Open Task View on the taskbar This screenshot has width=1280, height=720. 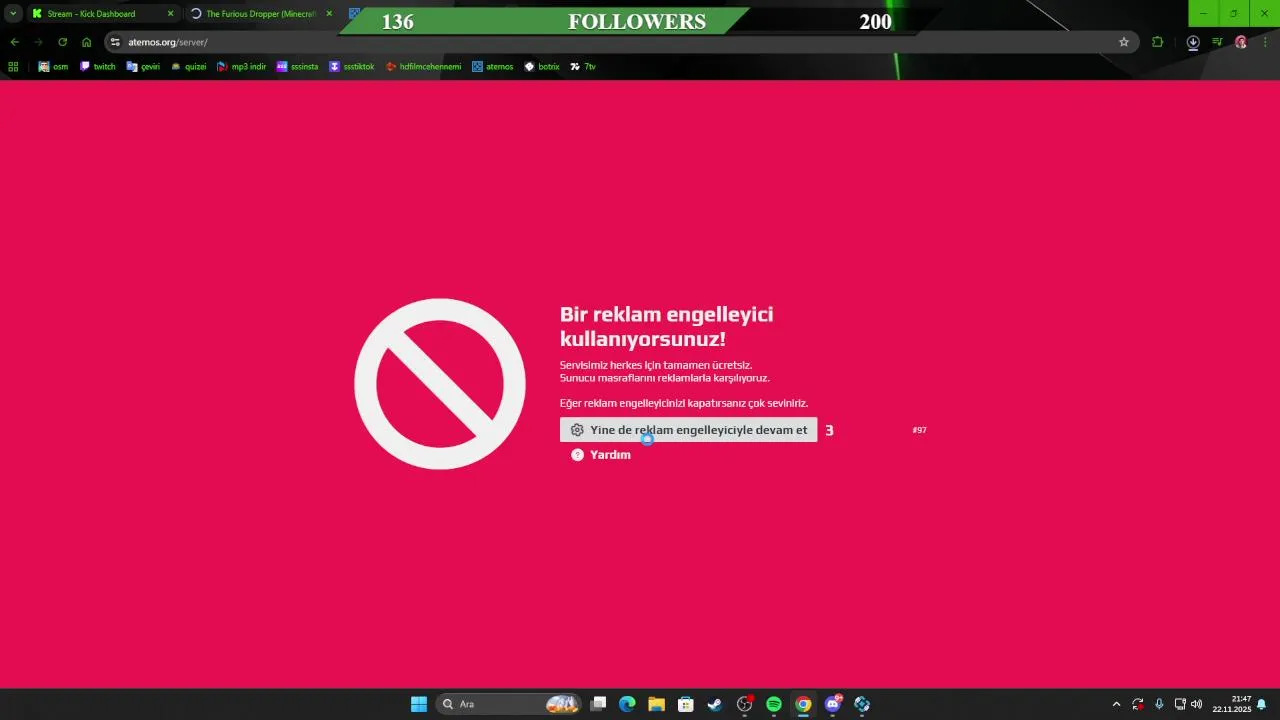pos(598,704)
